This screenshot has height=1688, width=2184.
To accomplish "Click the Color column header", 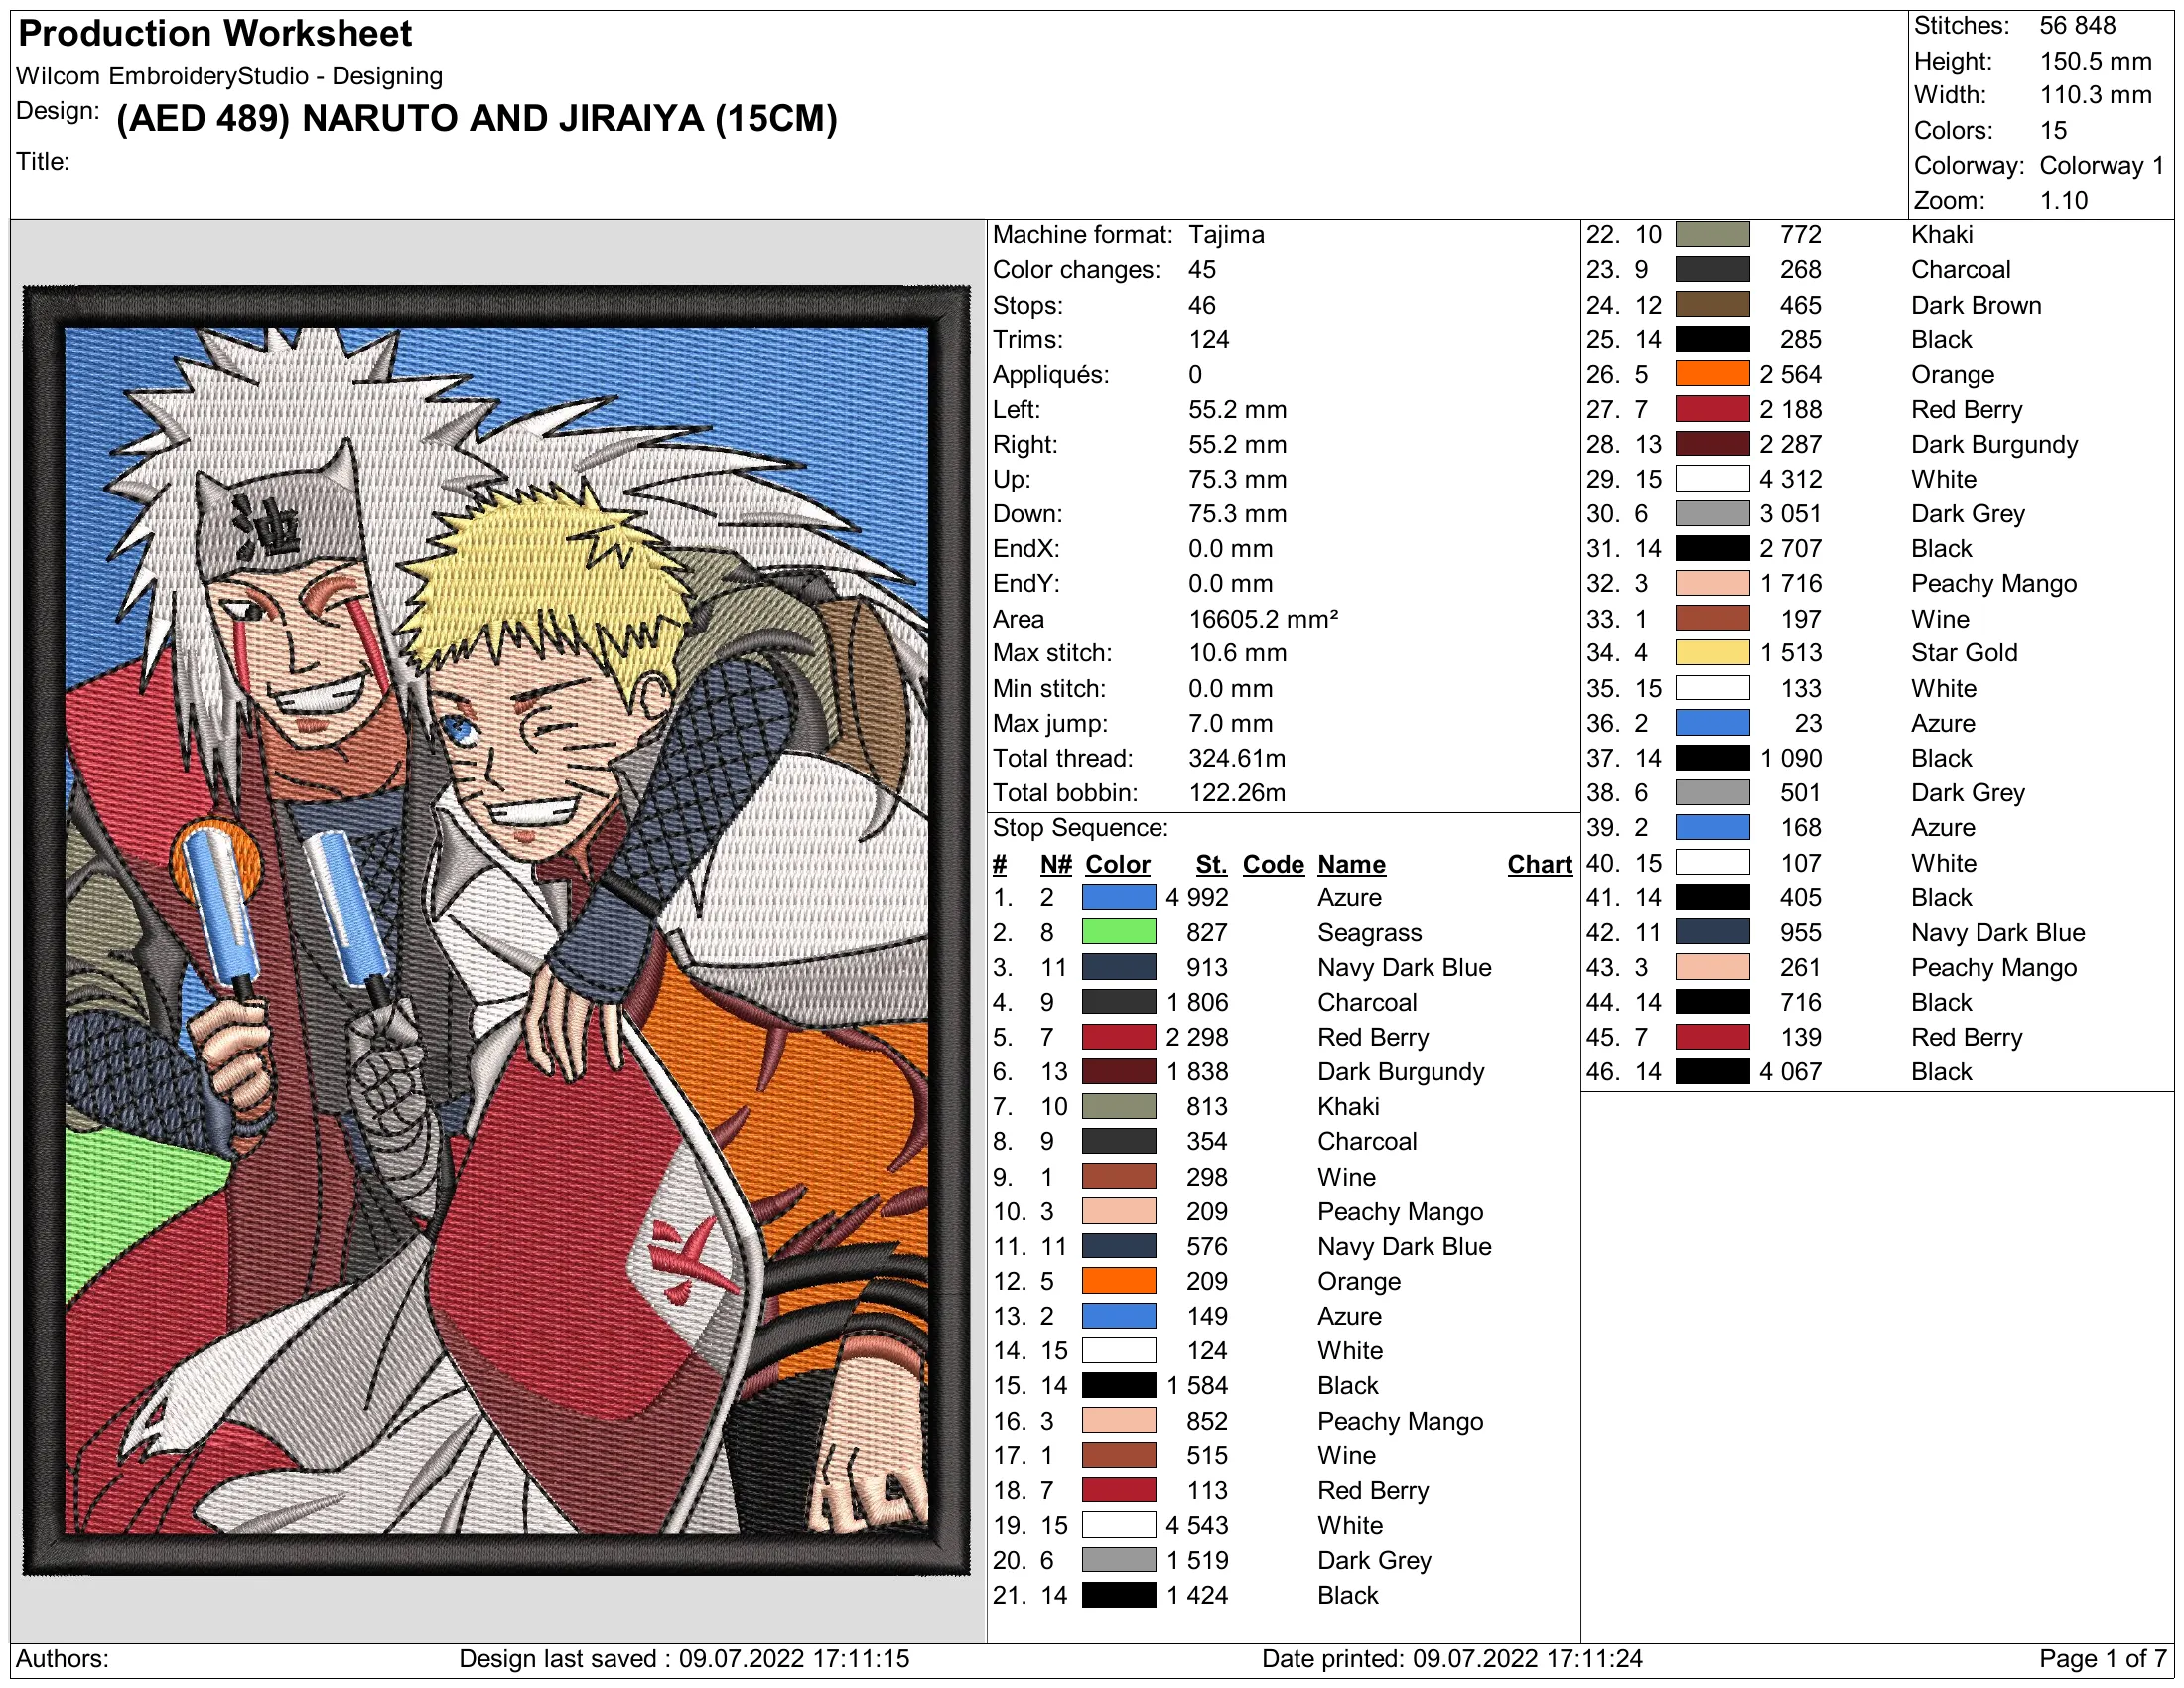I will (x=1118, y=864).
